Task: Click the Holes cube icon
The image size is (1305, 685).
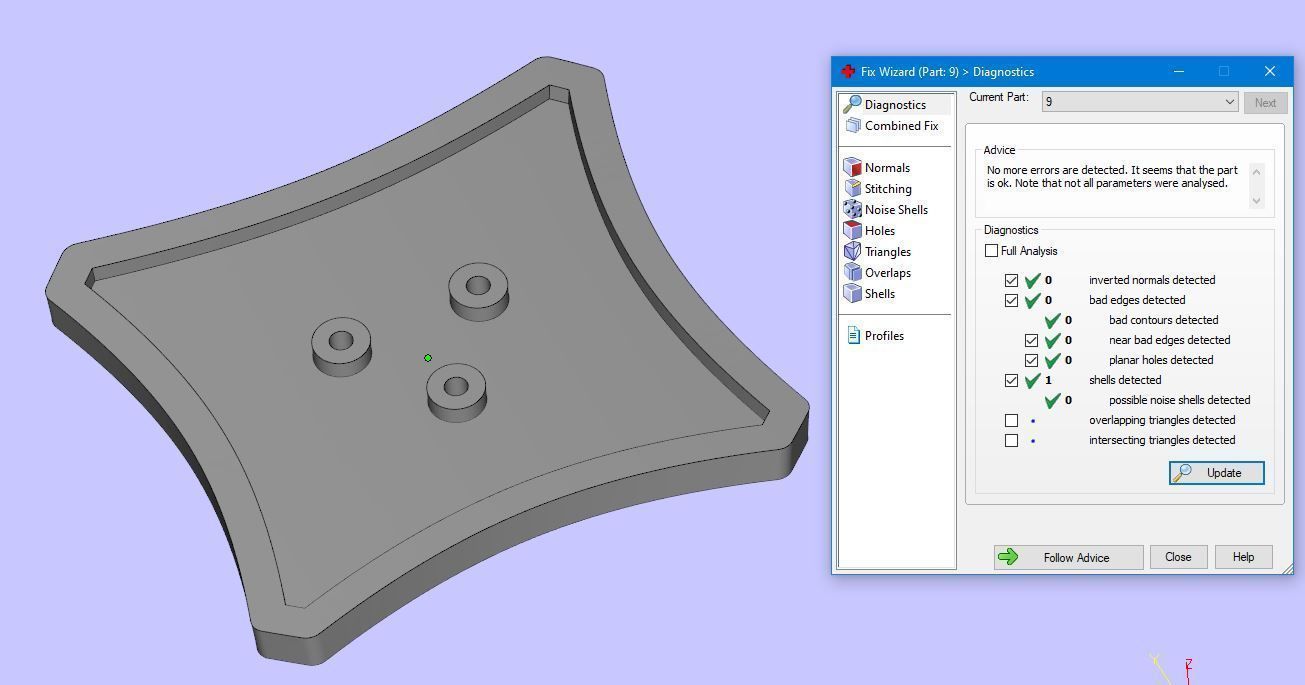Action: click(852, 231)
